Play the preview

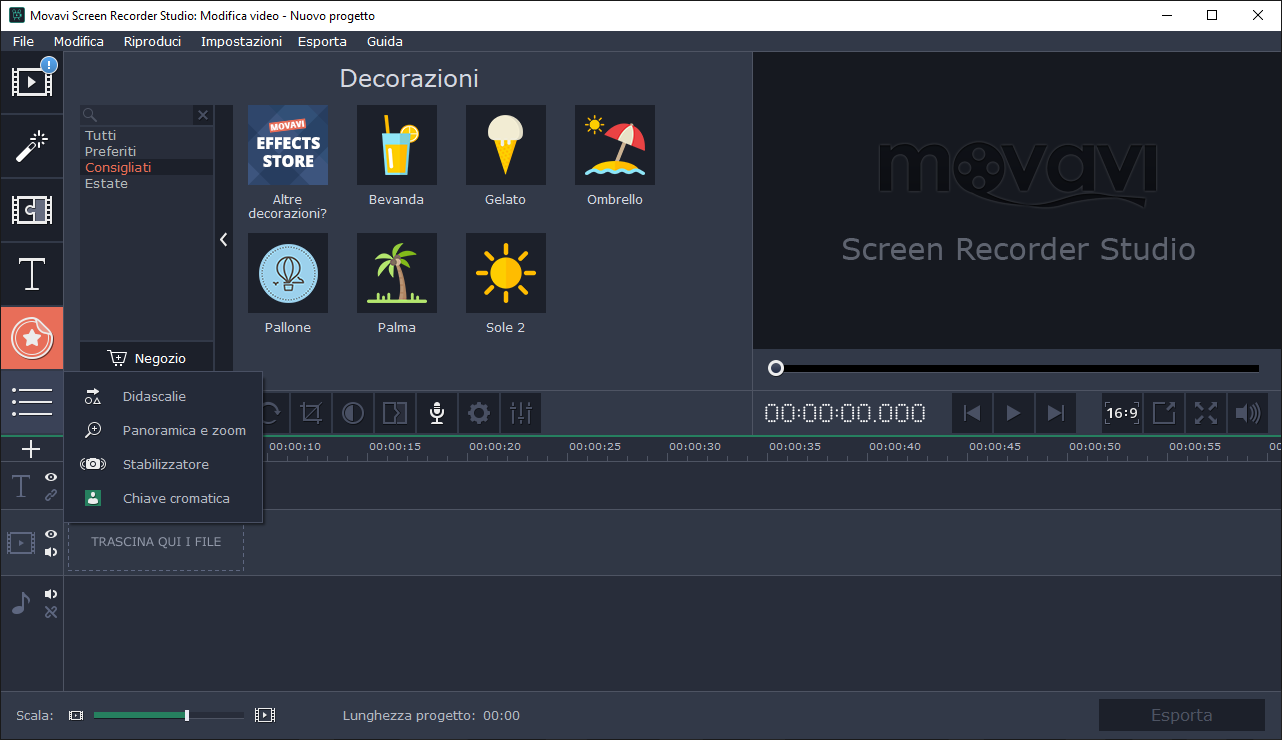1013,413
